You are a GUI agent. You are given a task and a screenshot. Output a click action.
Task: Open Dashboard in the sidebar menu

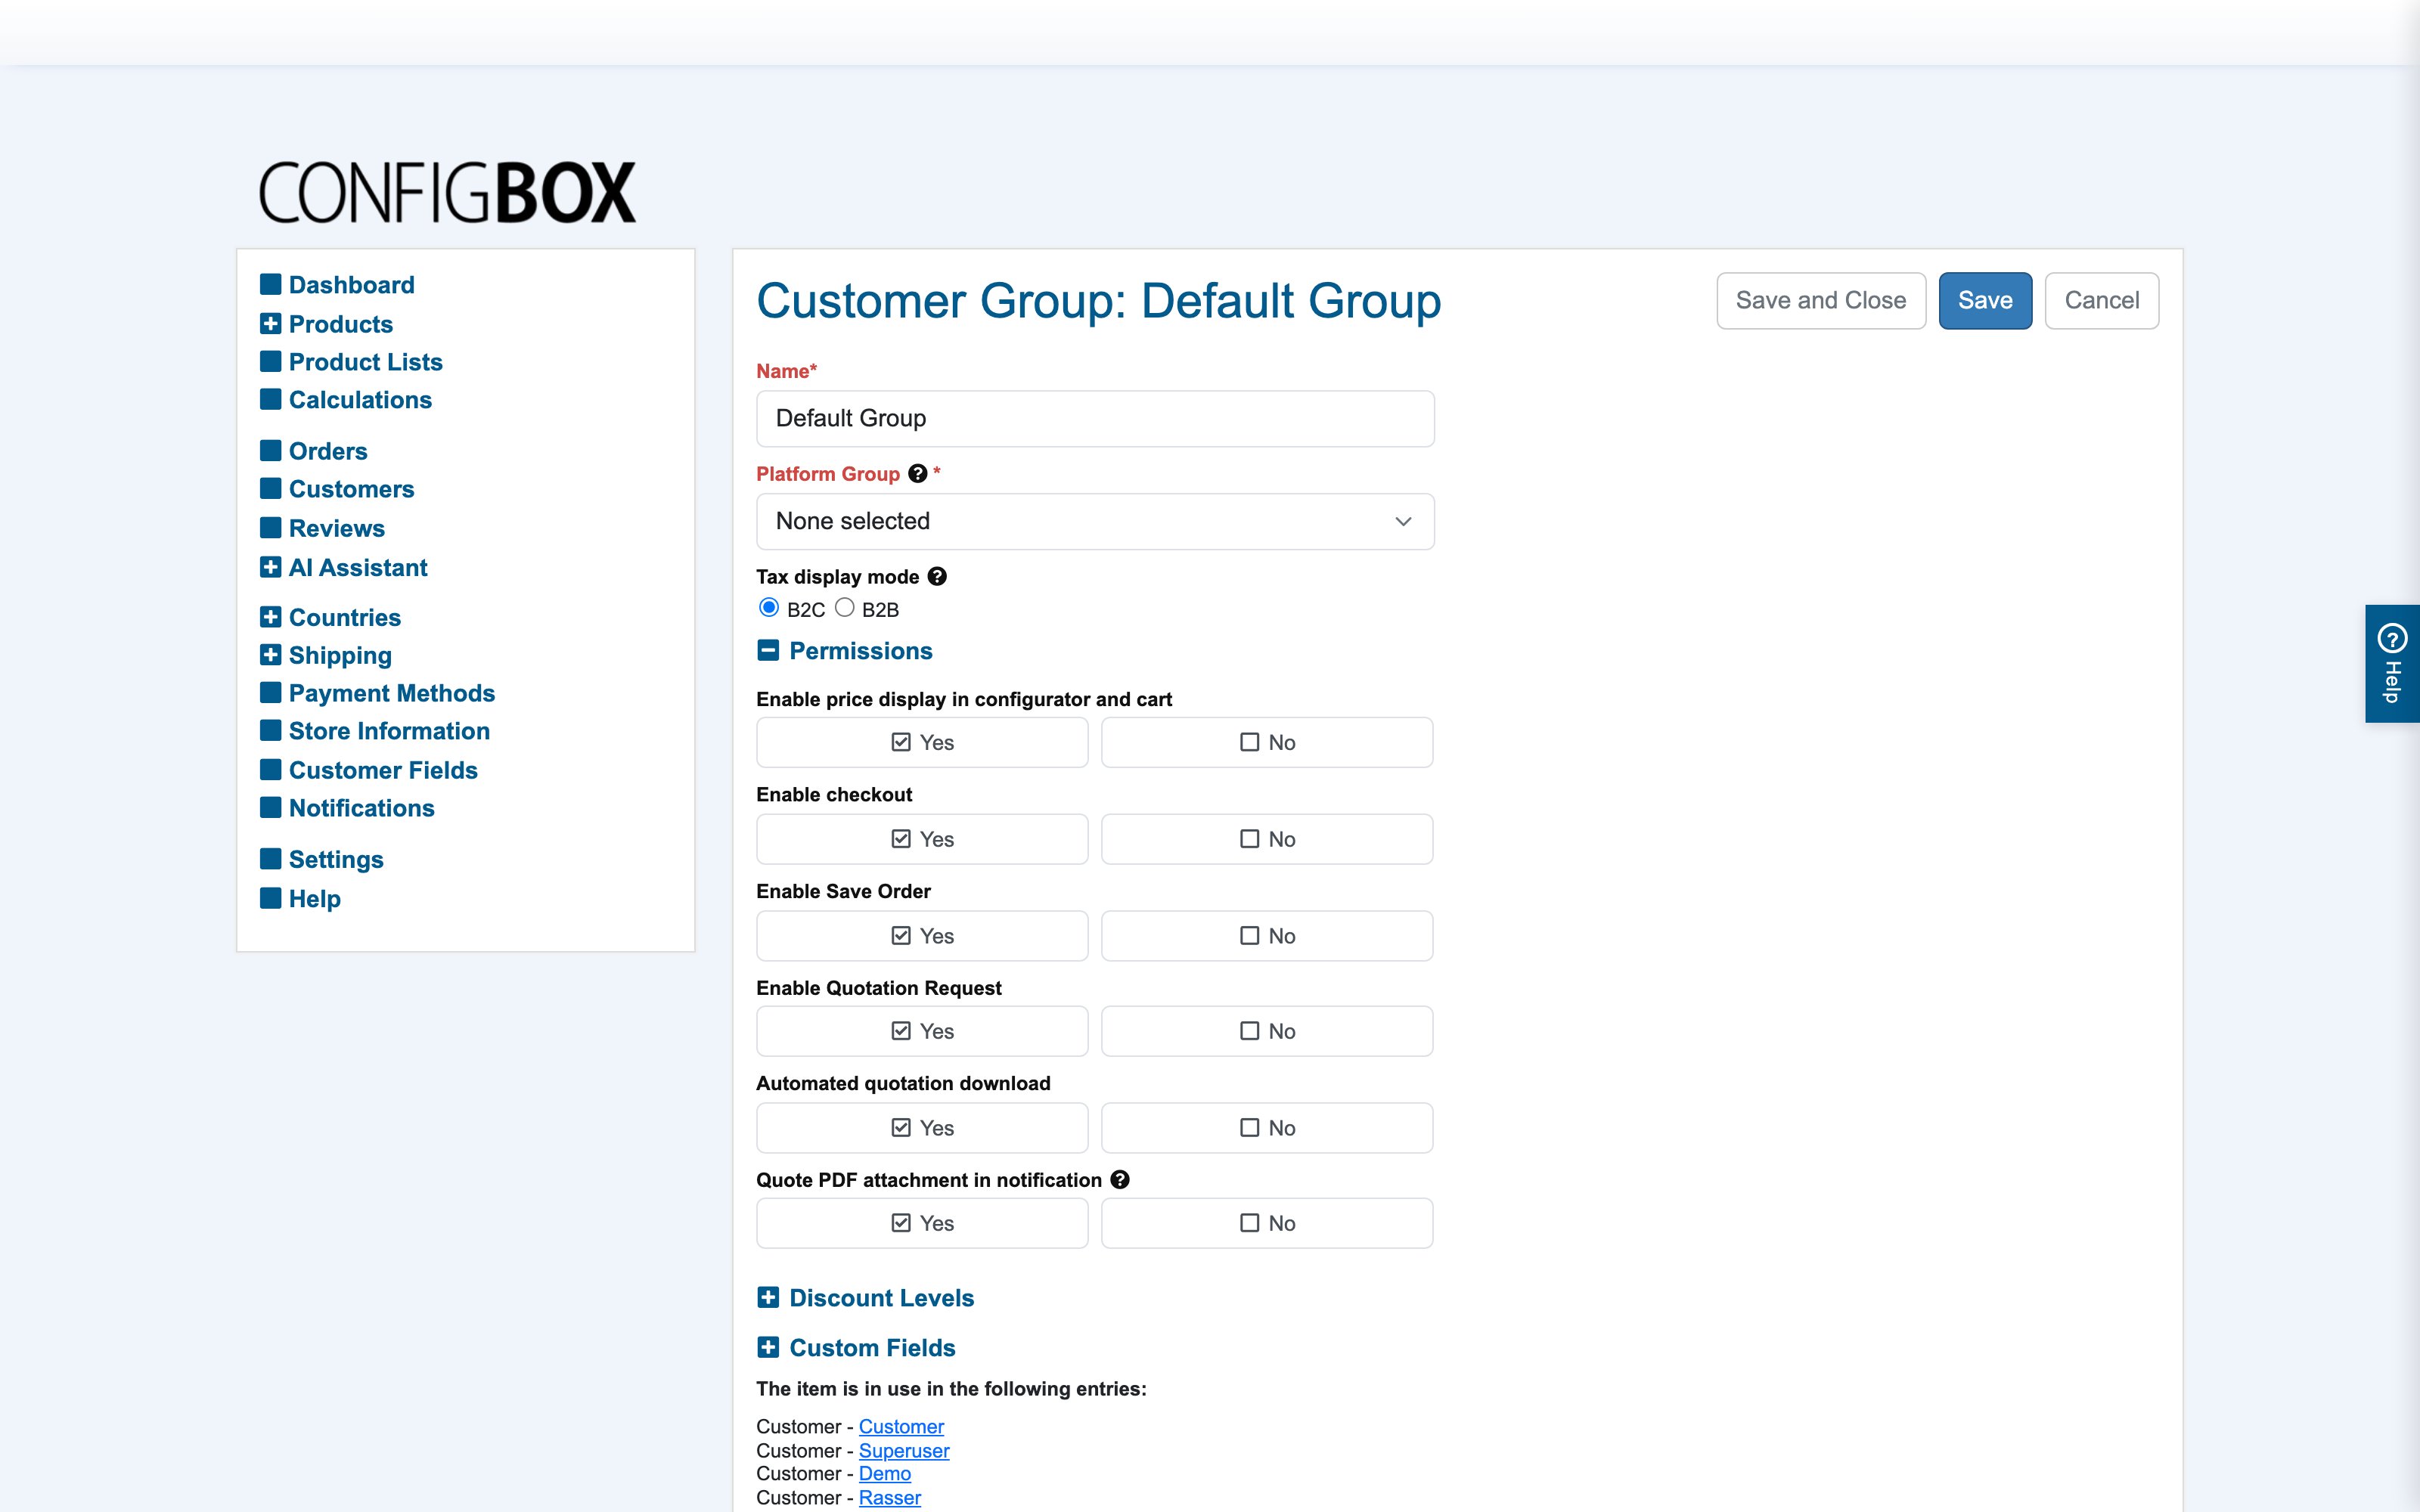[x=351, y=285]
